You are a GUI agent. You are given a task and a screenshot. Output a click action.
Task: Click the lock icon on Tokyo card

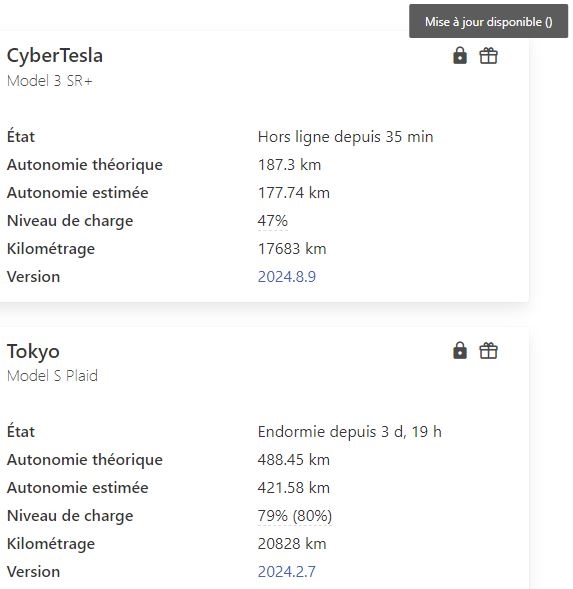click(x=460, y=350)
